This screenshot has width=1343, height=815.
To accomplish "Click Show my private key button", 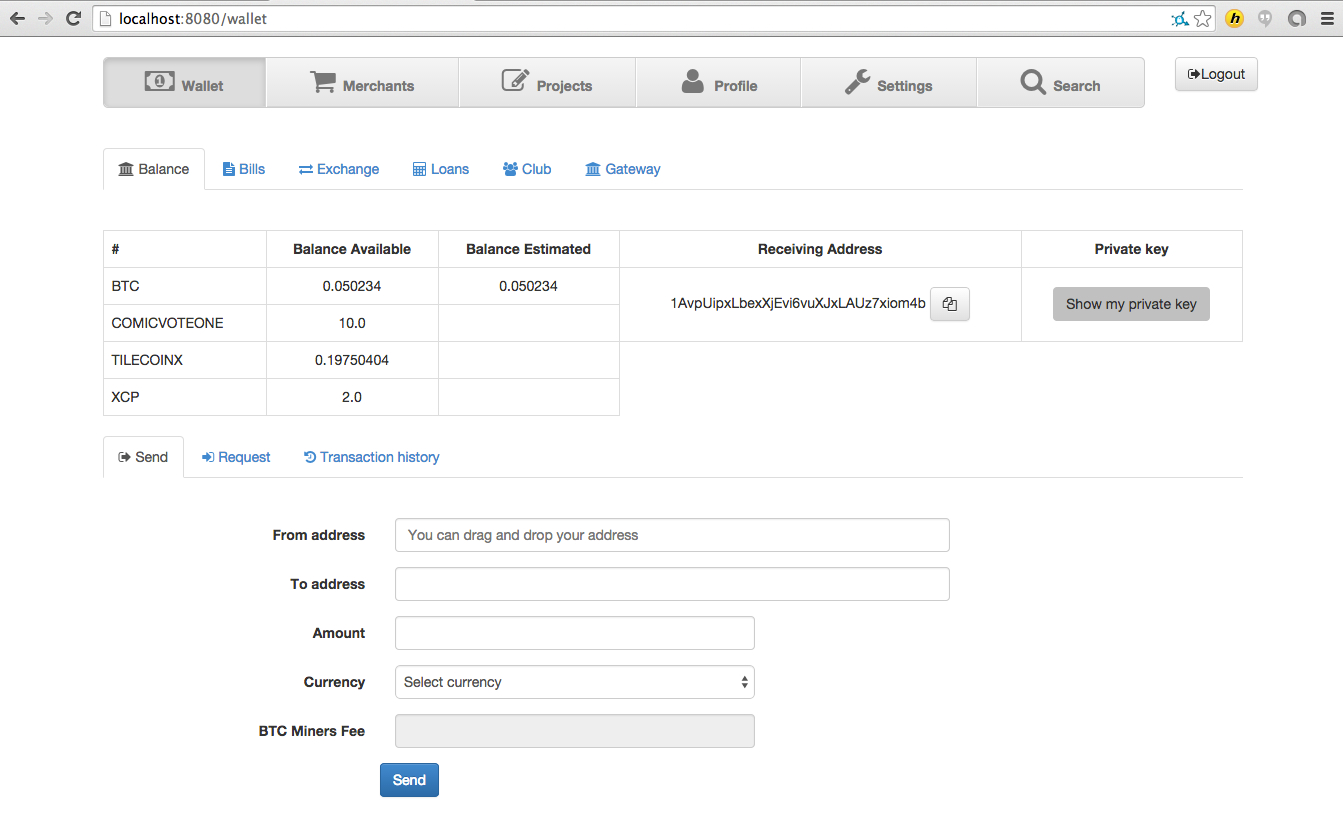I will pyautogui.click(x=1131, y=304).
